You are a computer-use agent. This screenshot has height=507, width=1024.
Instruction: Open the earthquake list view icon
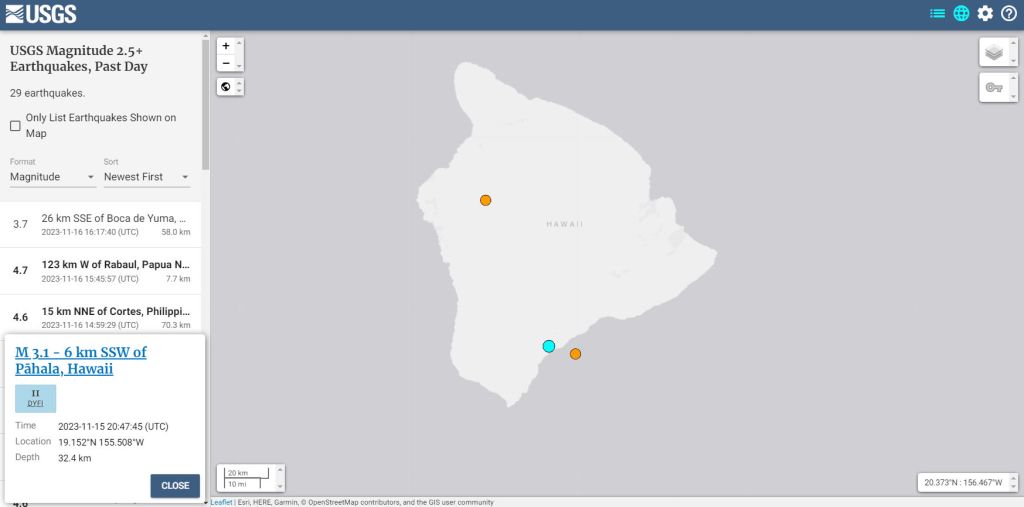pyautogui.click(x=937, y=13)
